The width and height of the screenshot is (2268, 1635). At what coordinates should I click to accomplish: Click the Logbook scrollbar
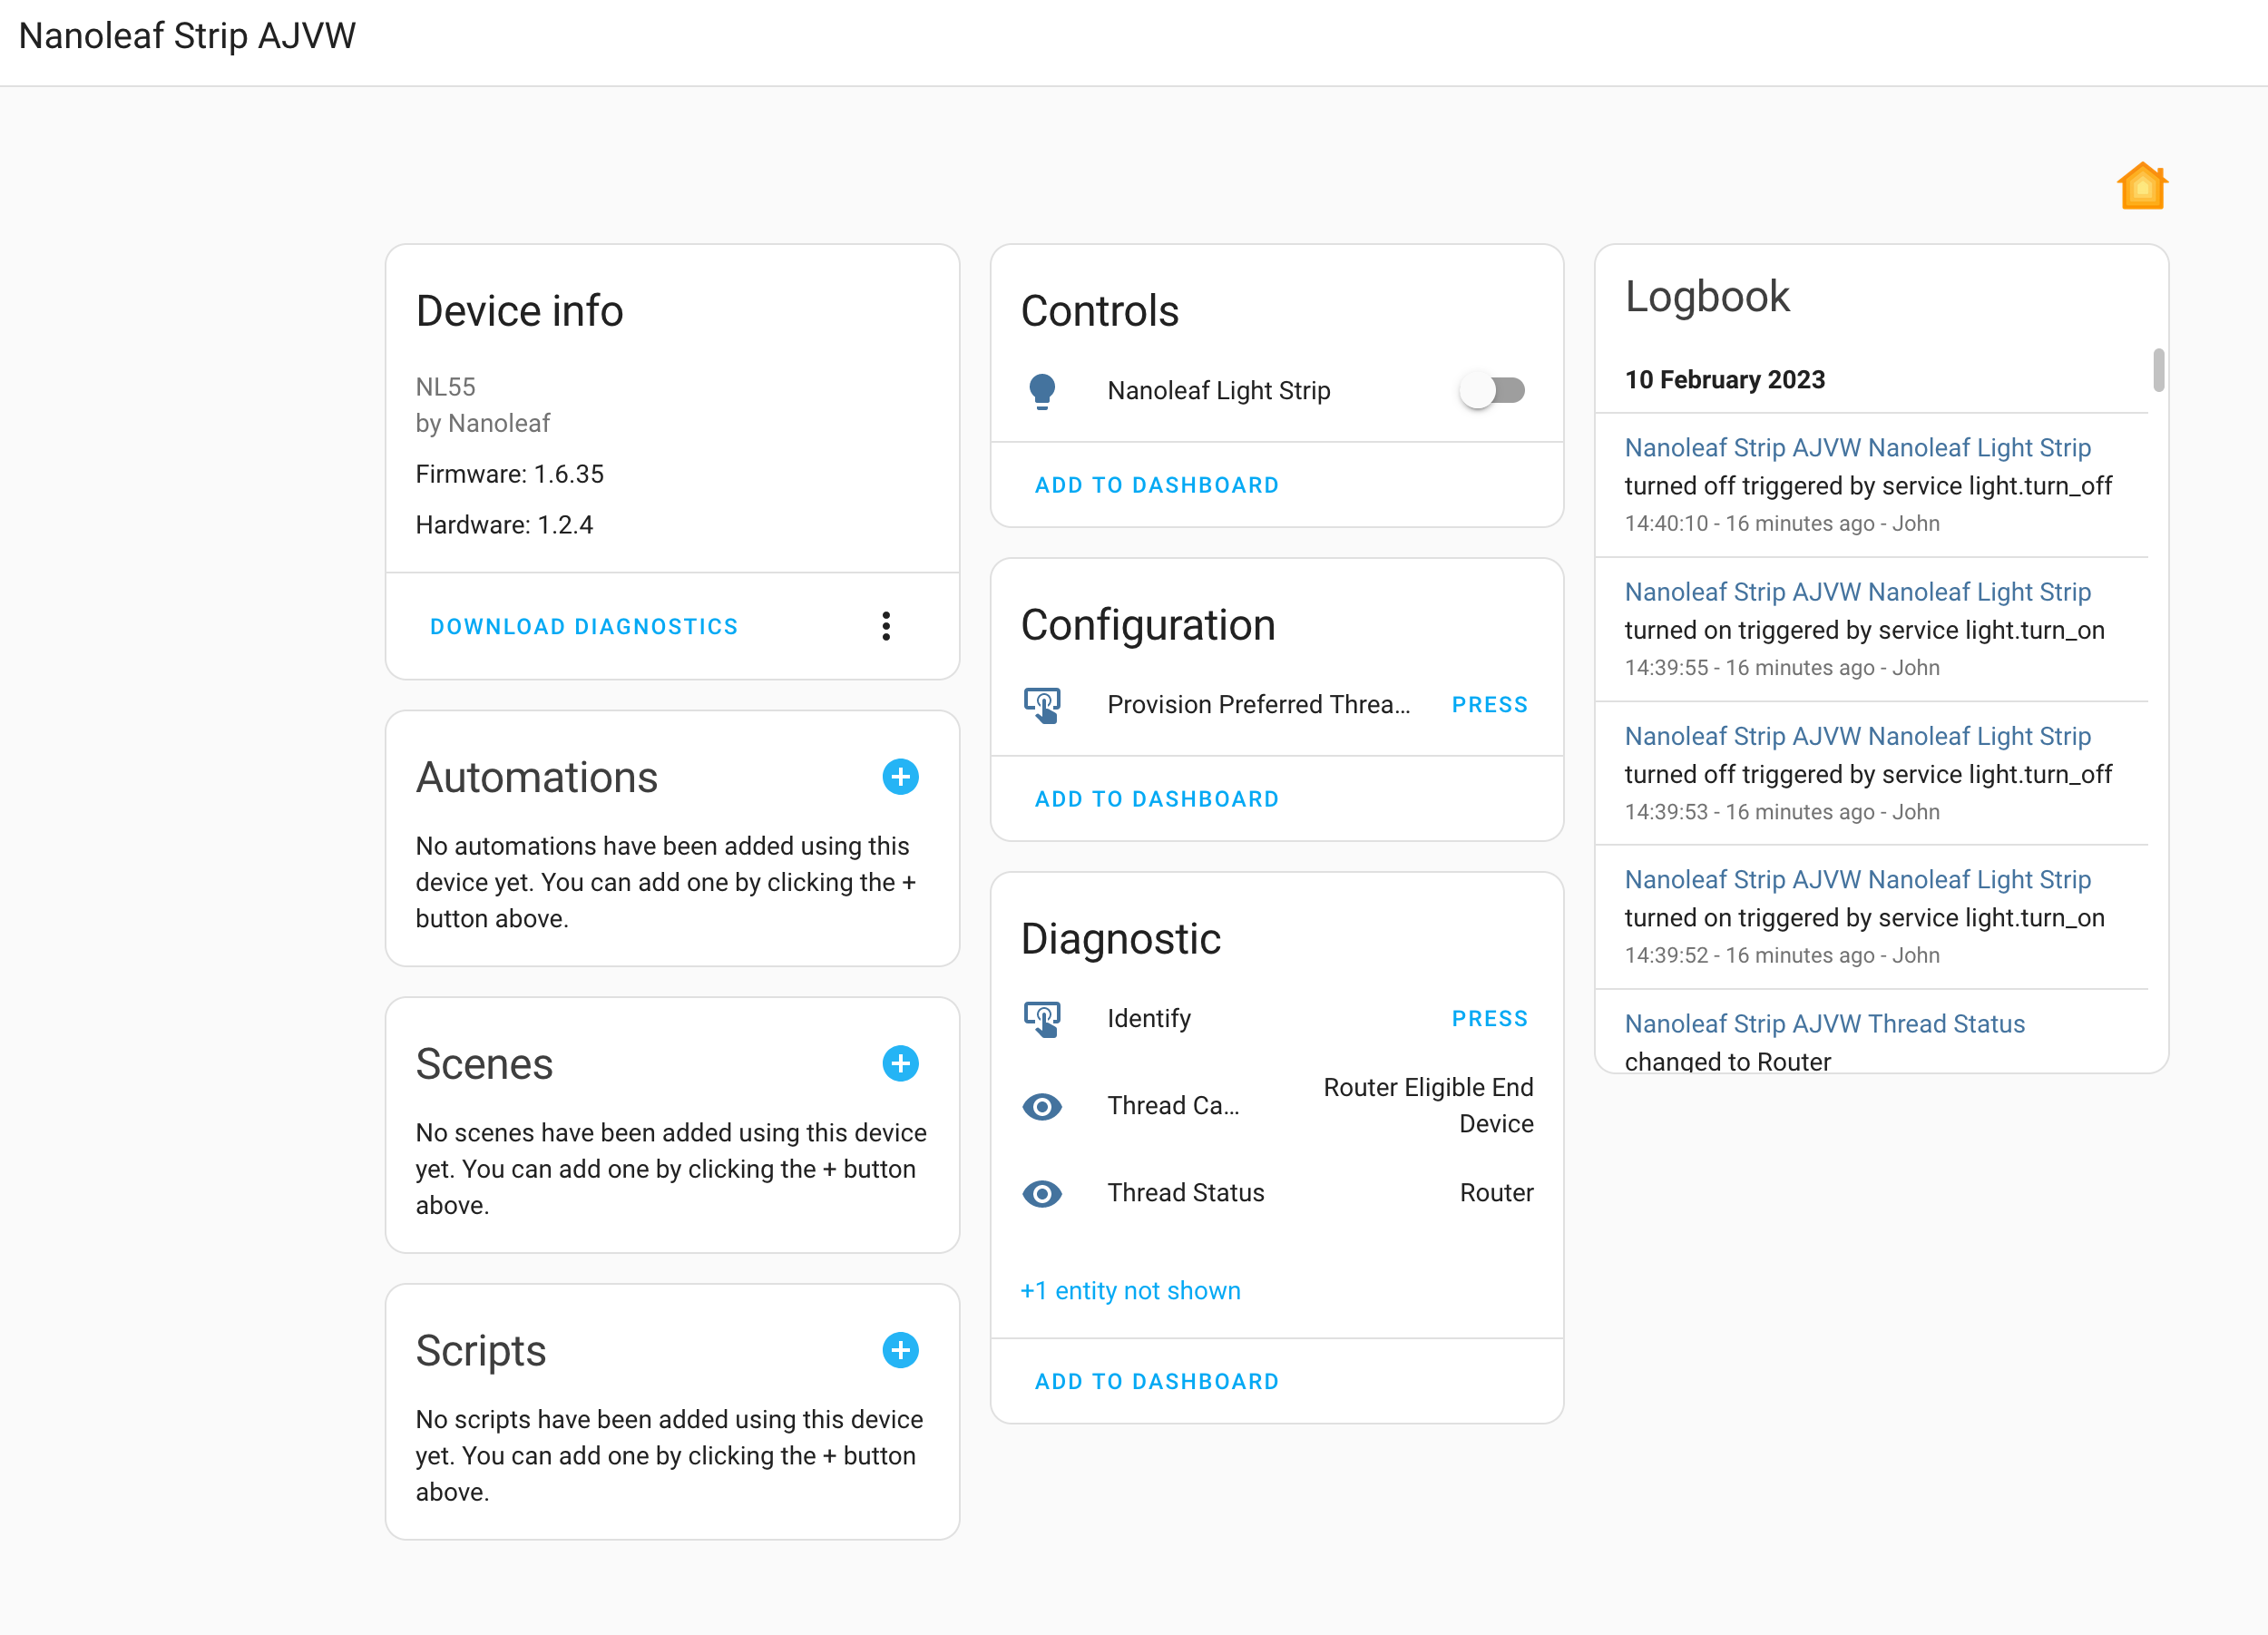2158,371
